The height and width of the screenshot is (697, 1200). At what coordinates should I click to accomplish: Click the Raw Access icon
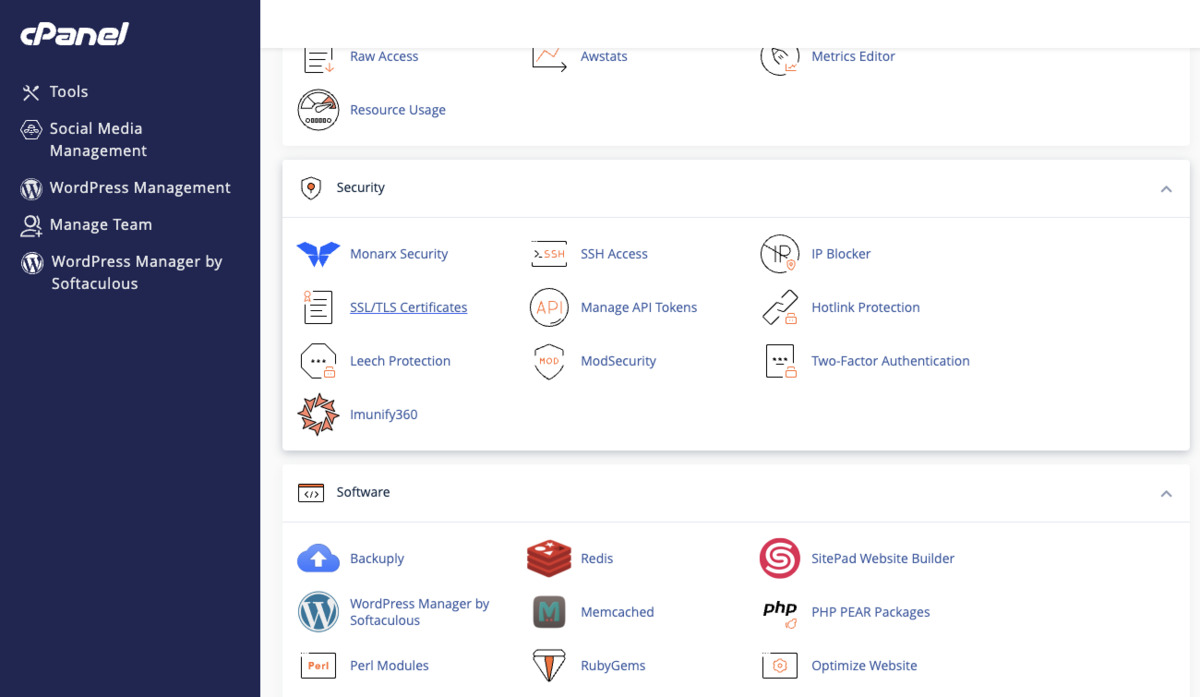[x=318, y=58]
